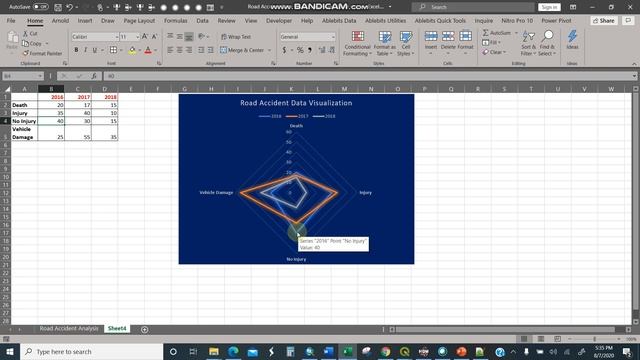
Task: Click the Sign in button
Action: [x=549, y=7]
